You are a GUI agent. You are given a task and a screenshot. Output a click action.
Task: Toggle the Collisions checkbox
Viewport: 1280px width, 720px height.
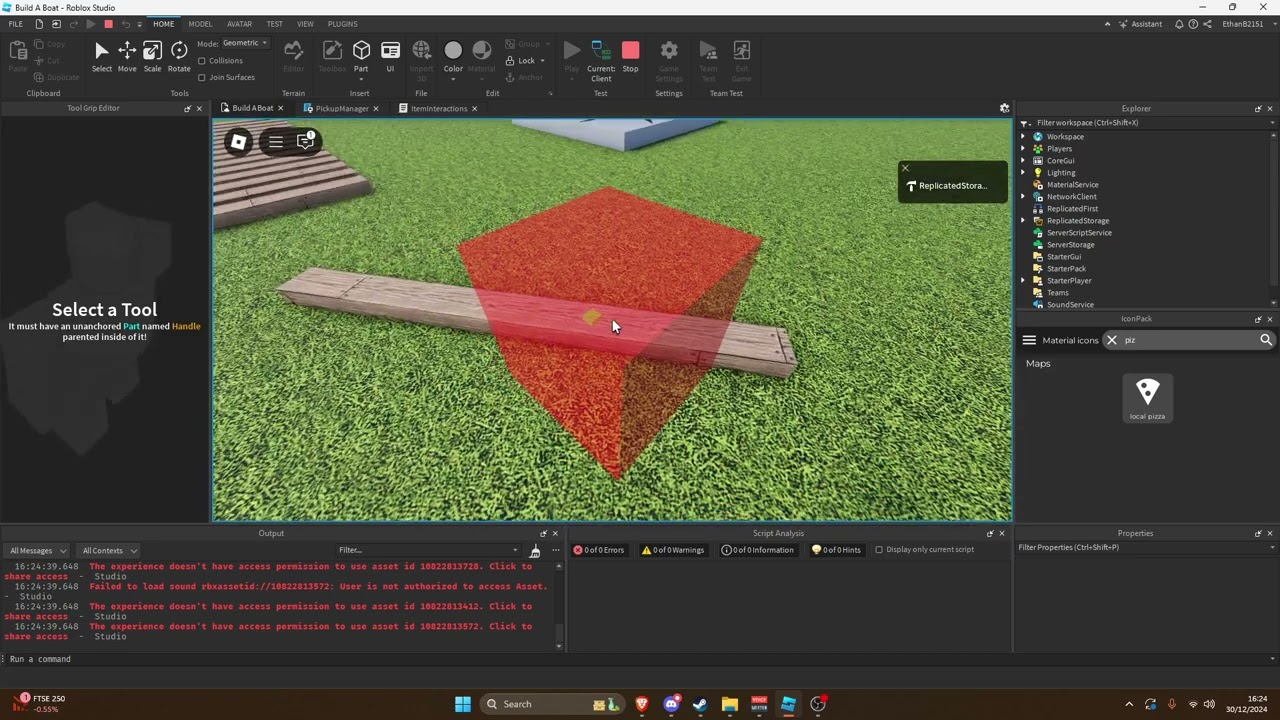click(202, 61)
